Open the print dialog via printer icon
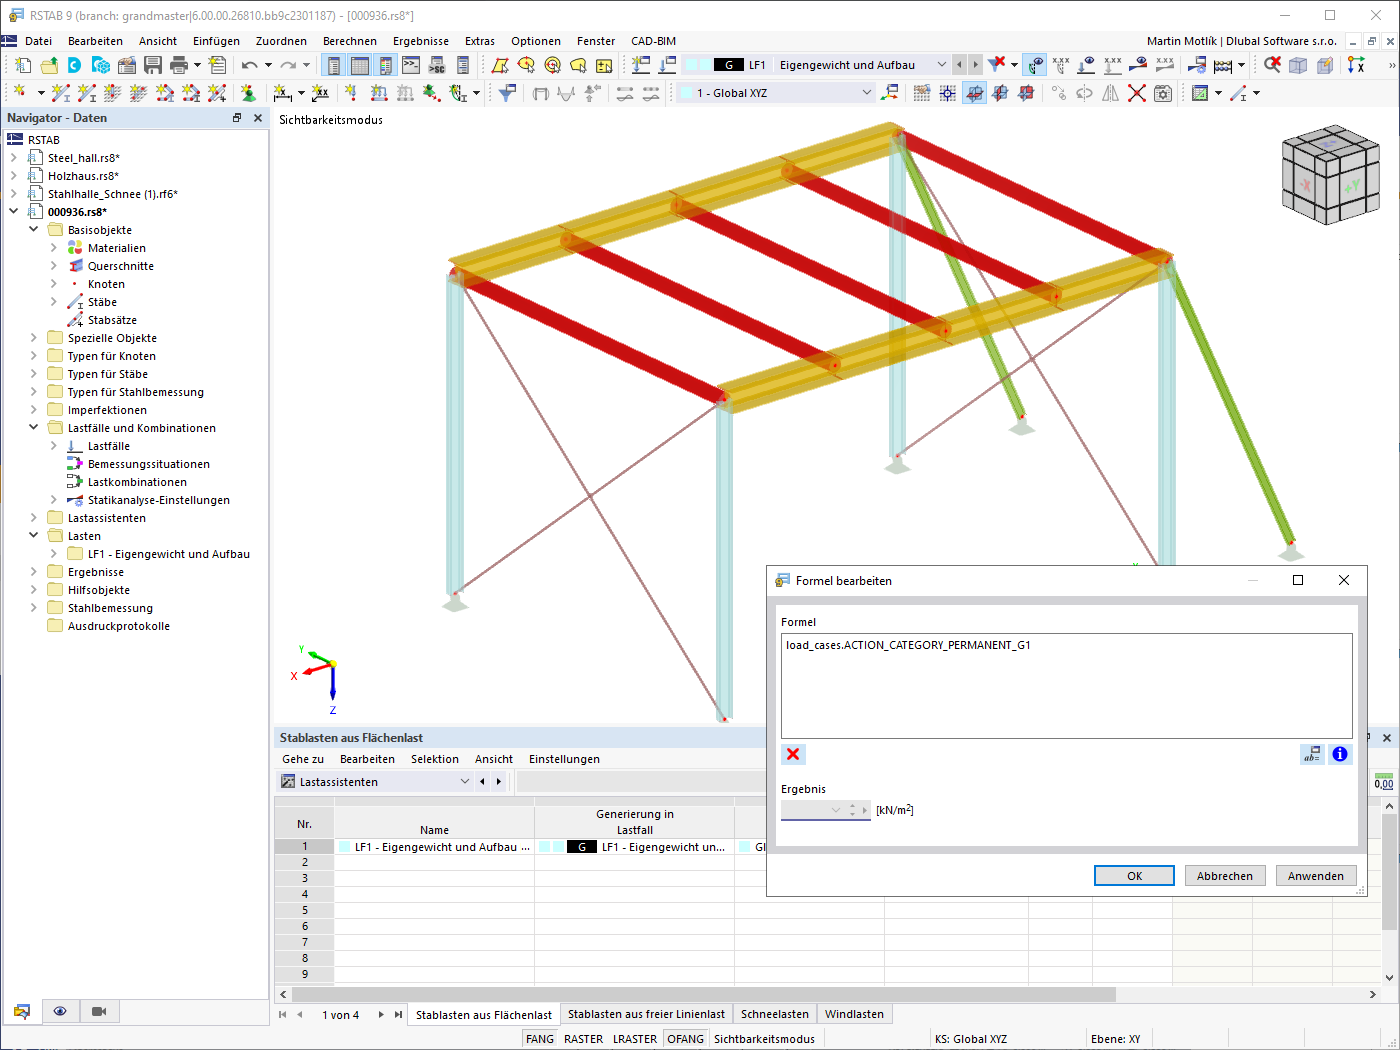This screenshot has height=1050, width=1400. pyautogui.click(x=179, y=63)
